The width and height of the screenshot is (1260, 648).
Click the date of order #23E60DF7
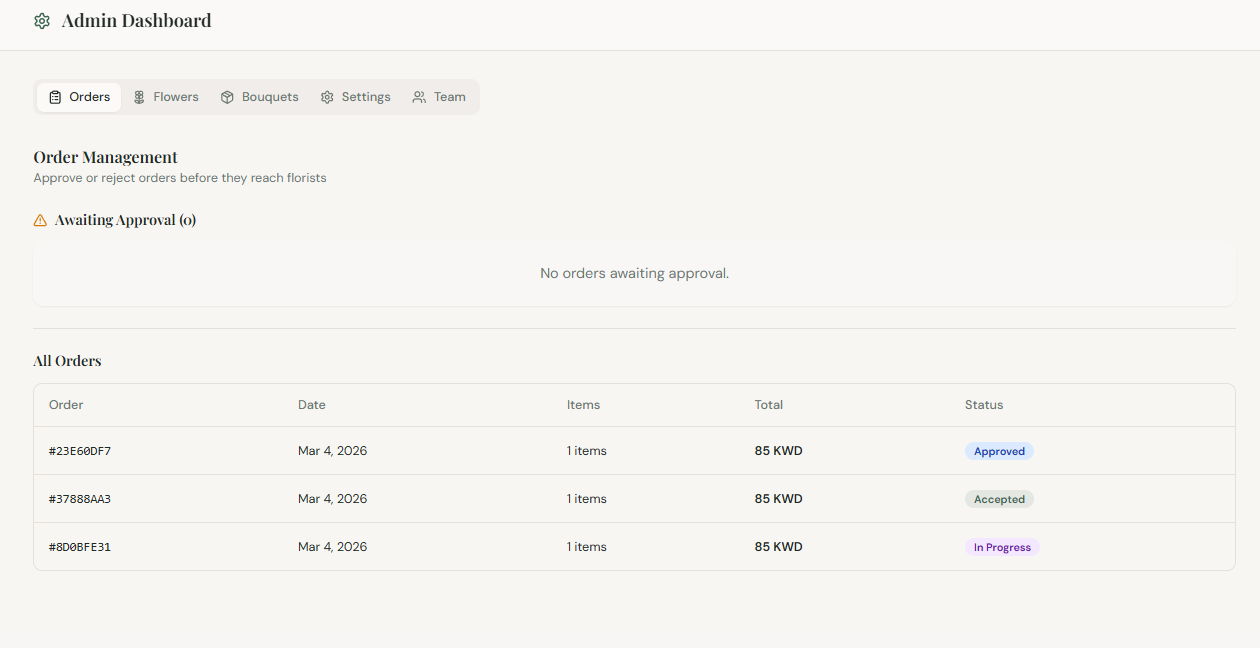332,451
